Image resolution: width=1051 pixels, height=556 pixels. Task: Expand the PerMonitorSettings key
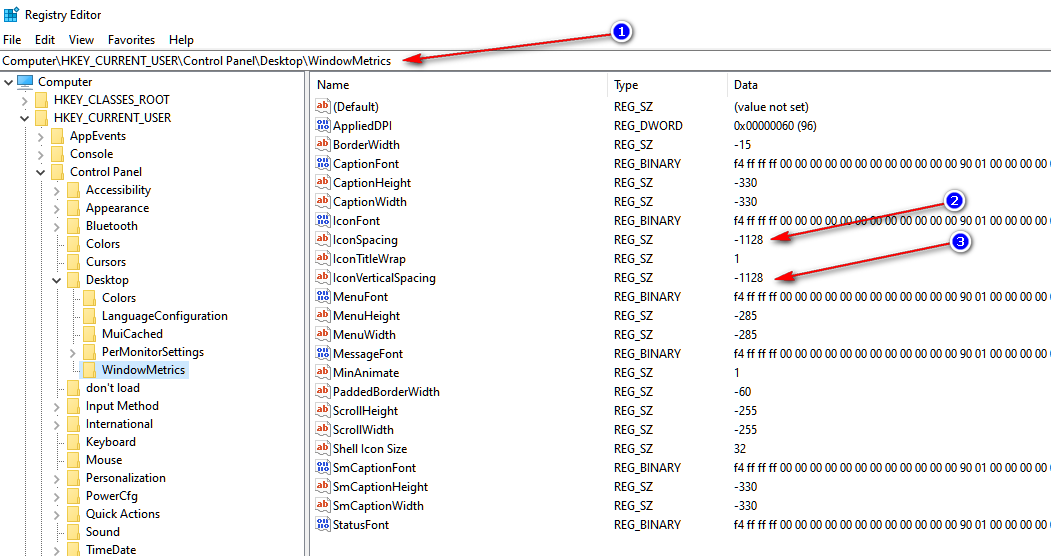pos(73,352)
